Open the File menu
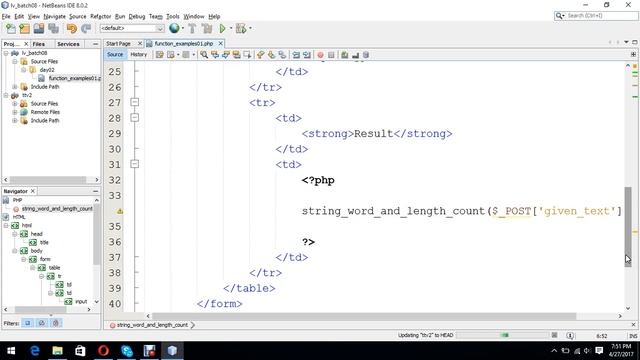 coord(6,16)
